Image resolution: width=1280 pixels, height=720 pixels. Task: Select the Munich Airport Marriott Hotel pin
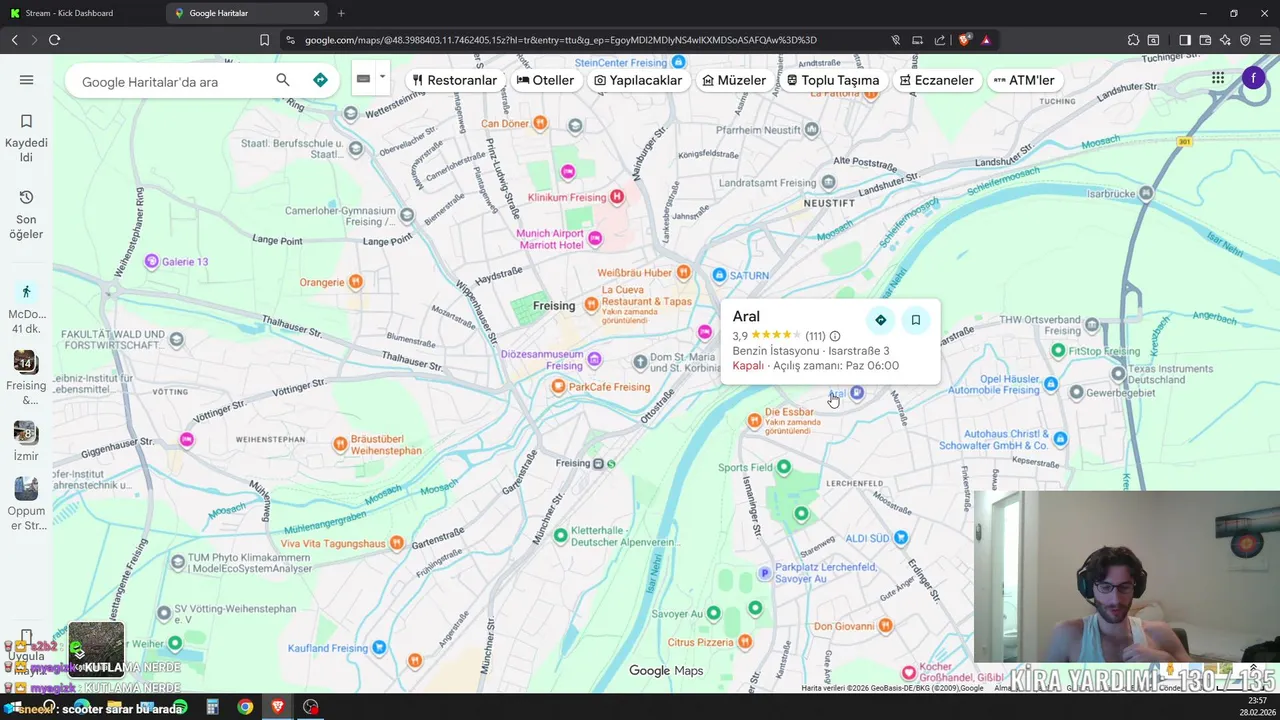(x=595, y=238)
